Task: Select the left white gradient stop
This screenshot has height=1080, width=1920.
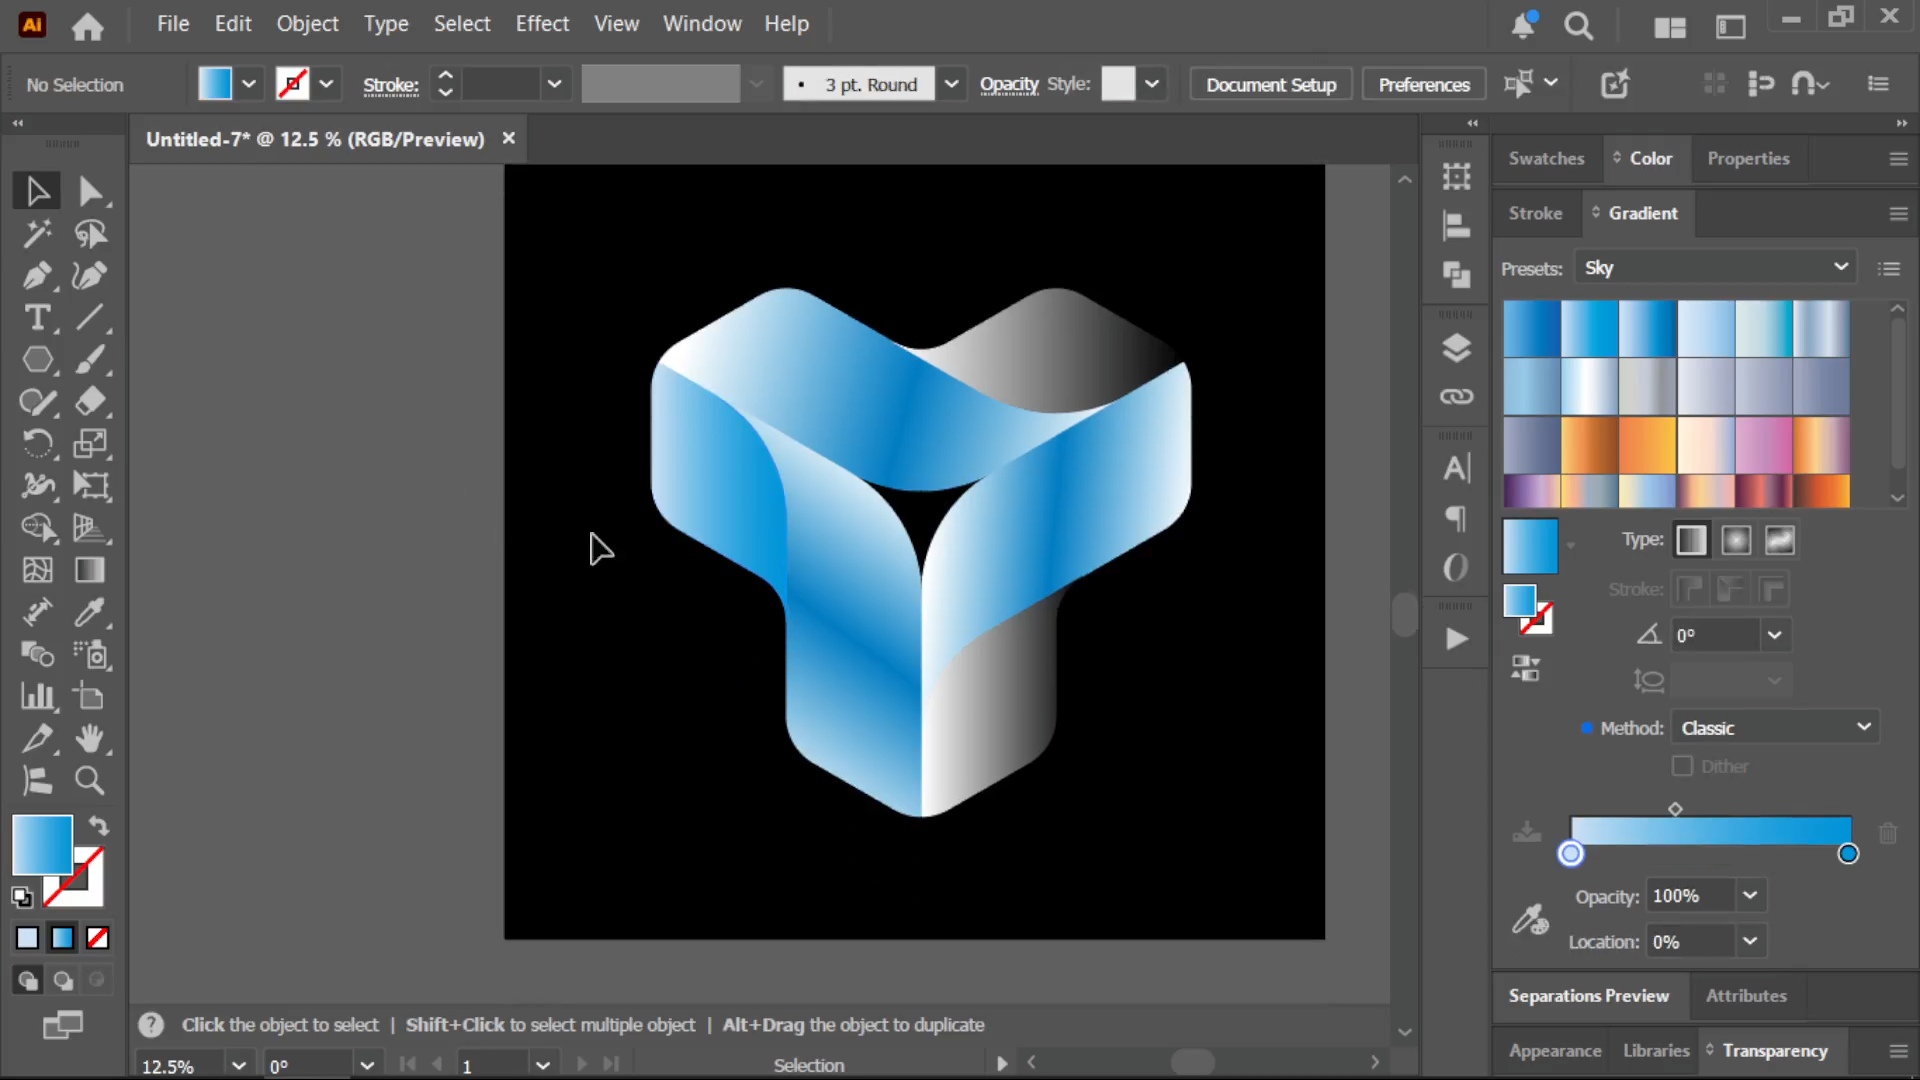Action: [1571, 854]
